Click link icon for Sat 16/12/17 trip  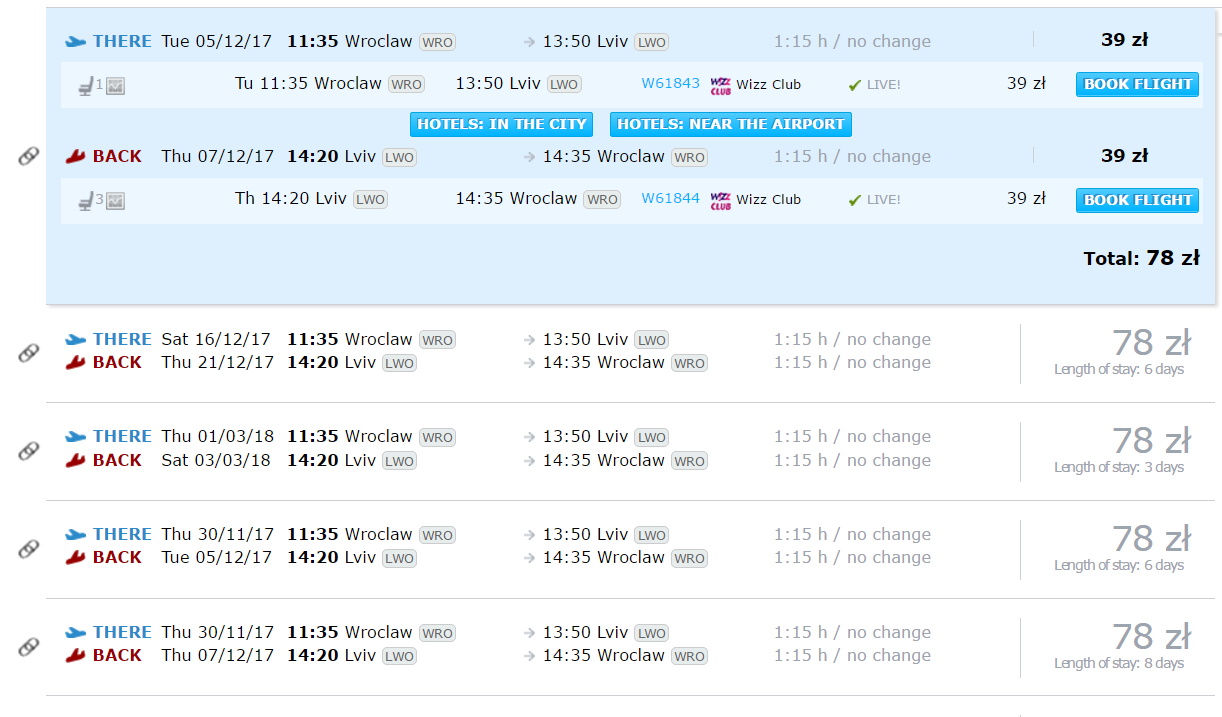pos(29,352)
